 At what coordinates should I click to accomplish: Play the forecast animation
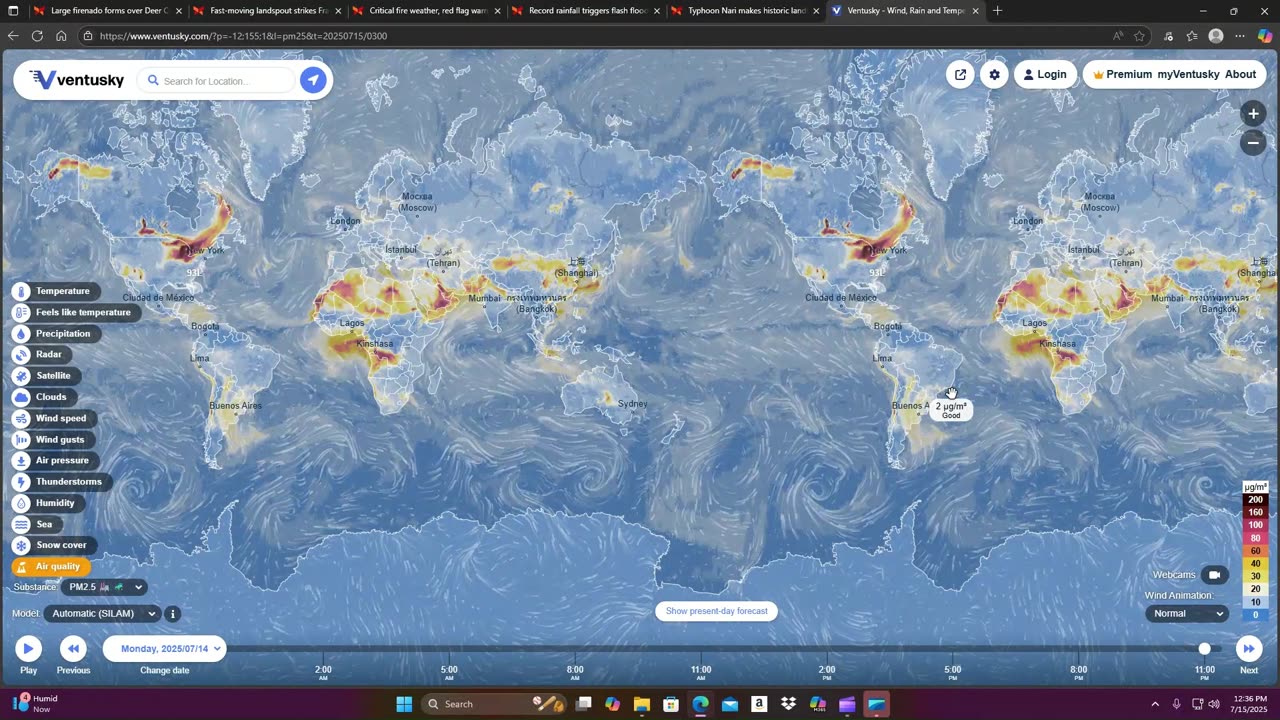pos(28,648)
